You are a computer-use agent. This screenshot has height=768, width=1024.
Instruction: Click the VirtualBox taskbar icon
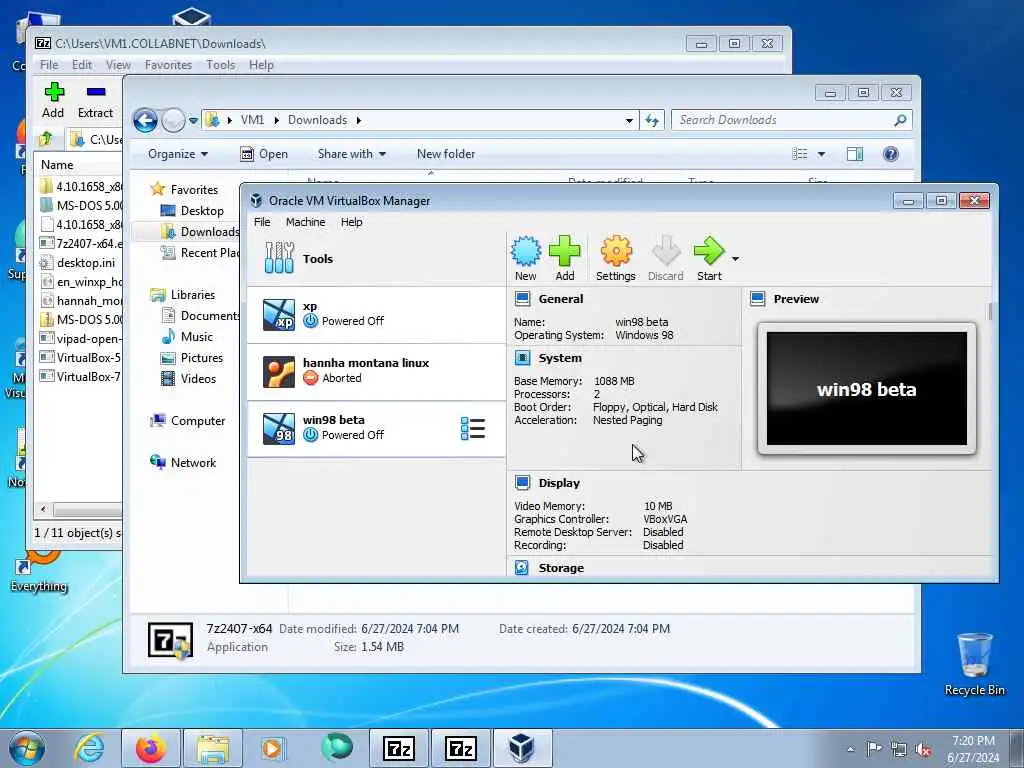(522, 748)
